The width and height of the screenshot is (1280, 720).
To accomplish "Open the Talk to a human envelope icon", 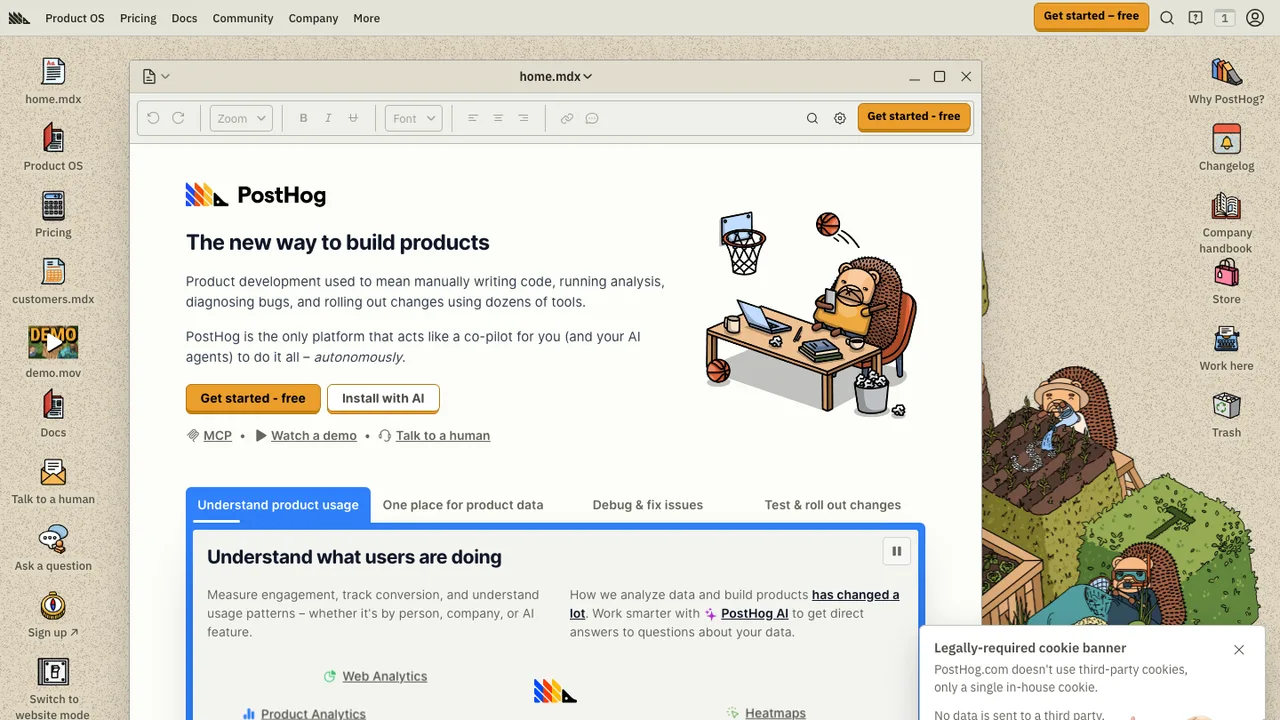I will 53,471.
